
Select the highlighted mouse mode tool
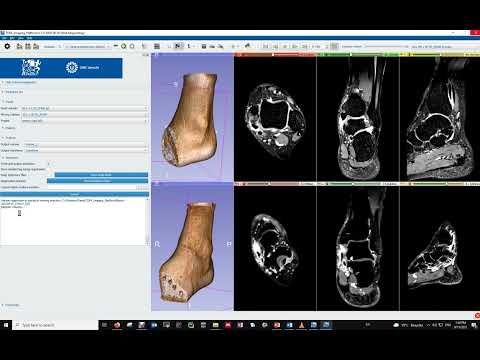point(179,46)
